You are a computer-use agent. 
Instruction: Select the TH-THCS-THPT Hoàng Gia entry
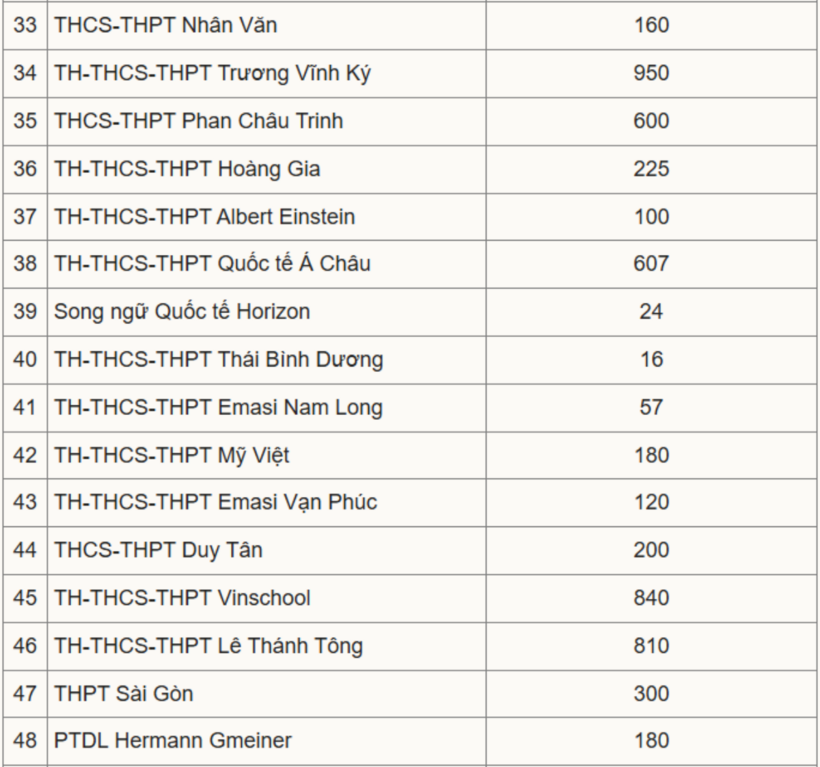(187, 169)
